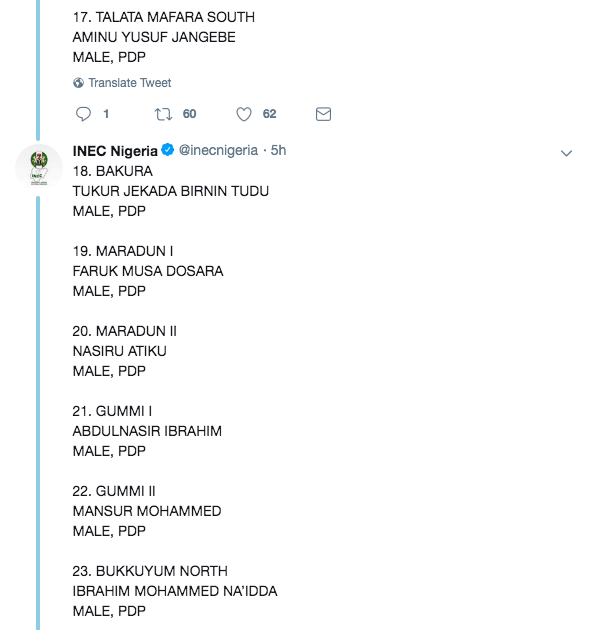The height and width of the screenshot is (630, 595).
Task: Click the like count 62
Action: pyautogui.click(x=269, y=114)
